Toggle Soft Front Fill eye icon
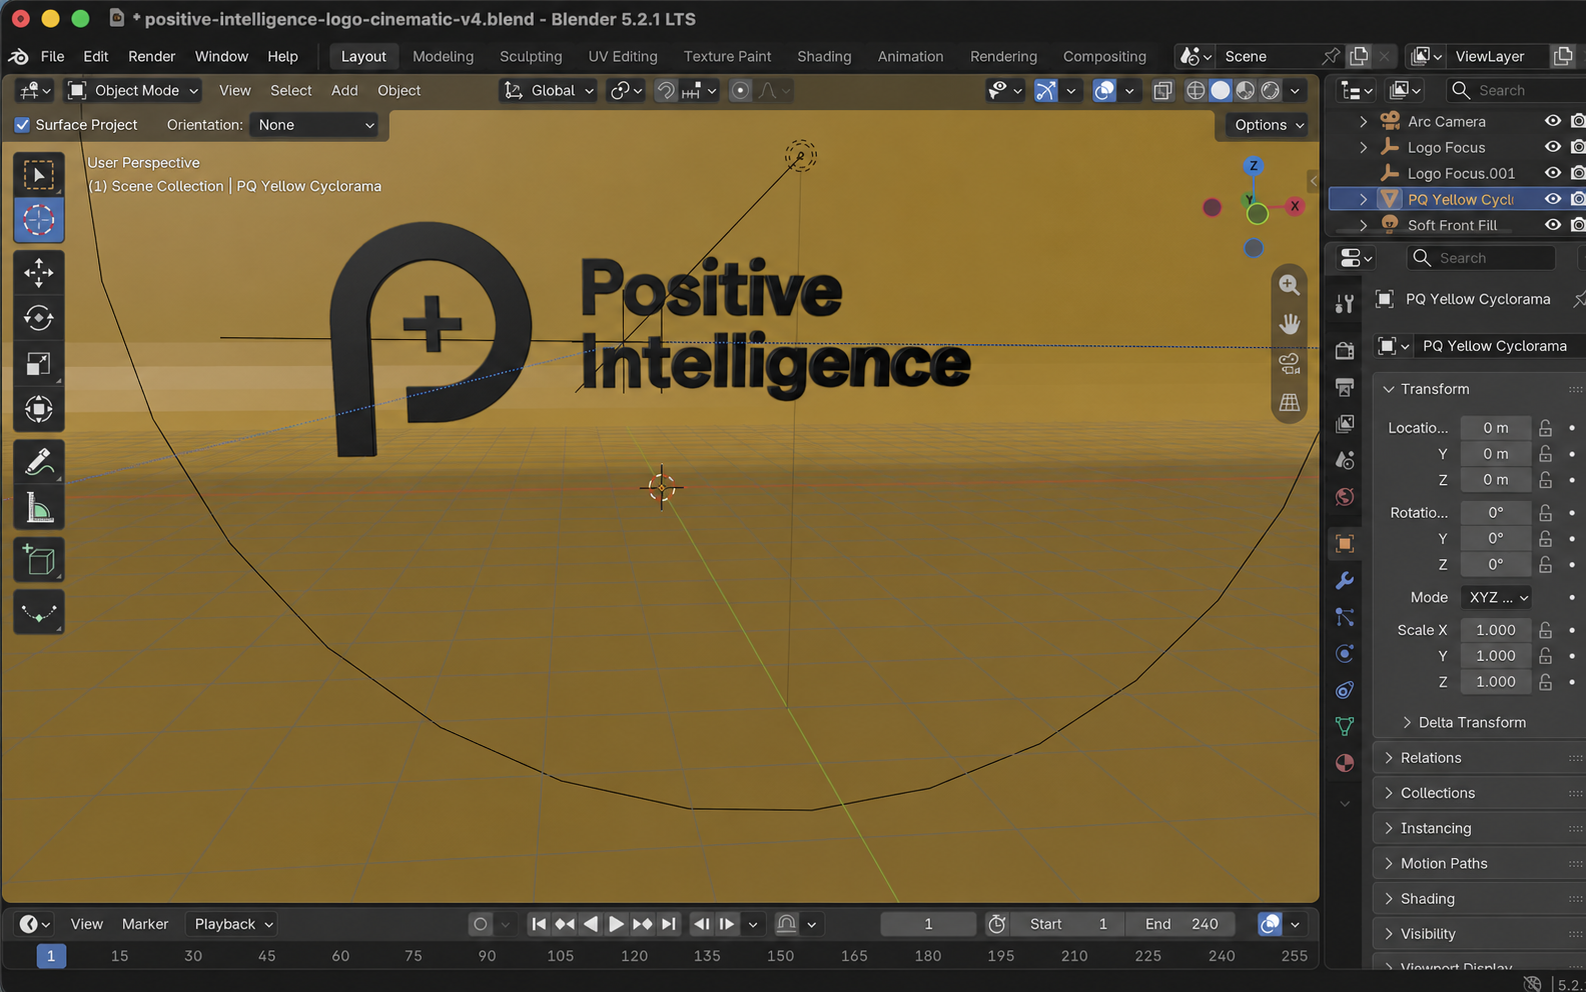 pyautogui.click(x=1552, y=225)
